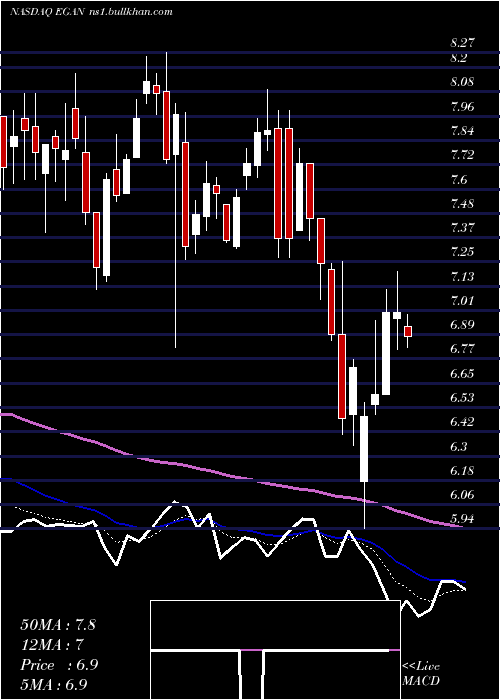Viewport: 500px width, 700px height.
Task: Click the 6.06 price axis label
Action: (462, 495)
